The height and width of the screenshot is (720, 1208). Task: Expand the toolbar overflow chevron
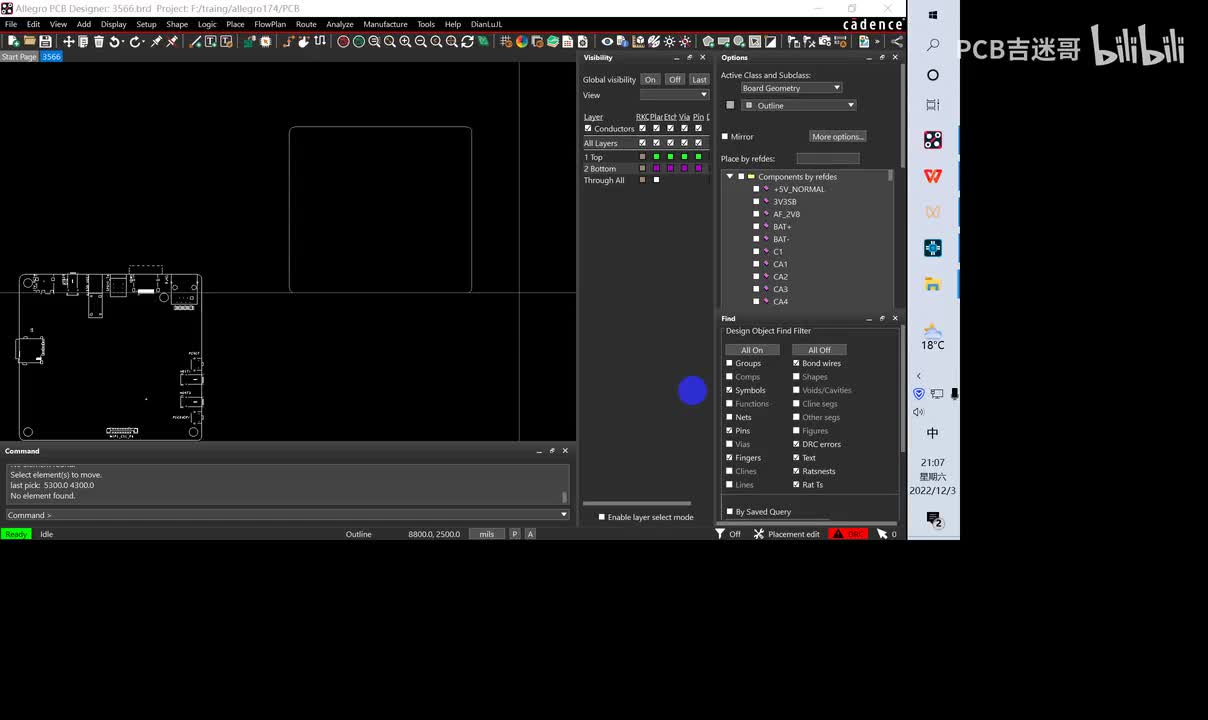coord(878,41)
